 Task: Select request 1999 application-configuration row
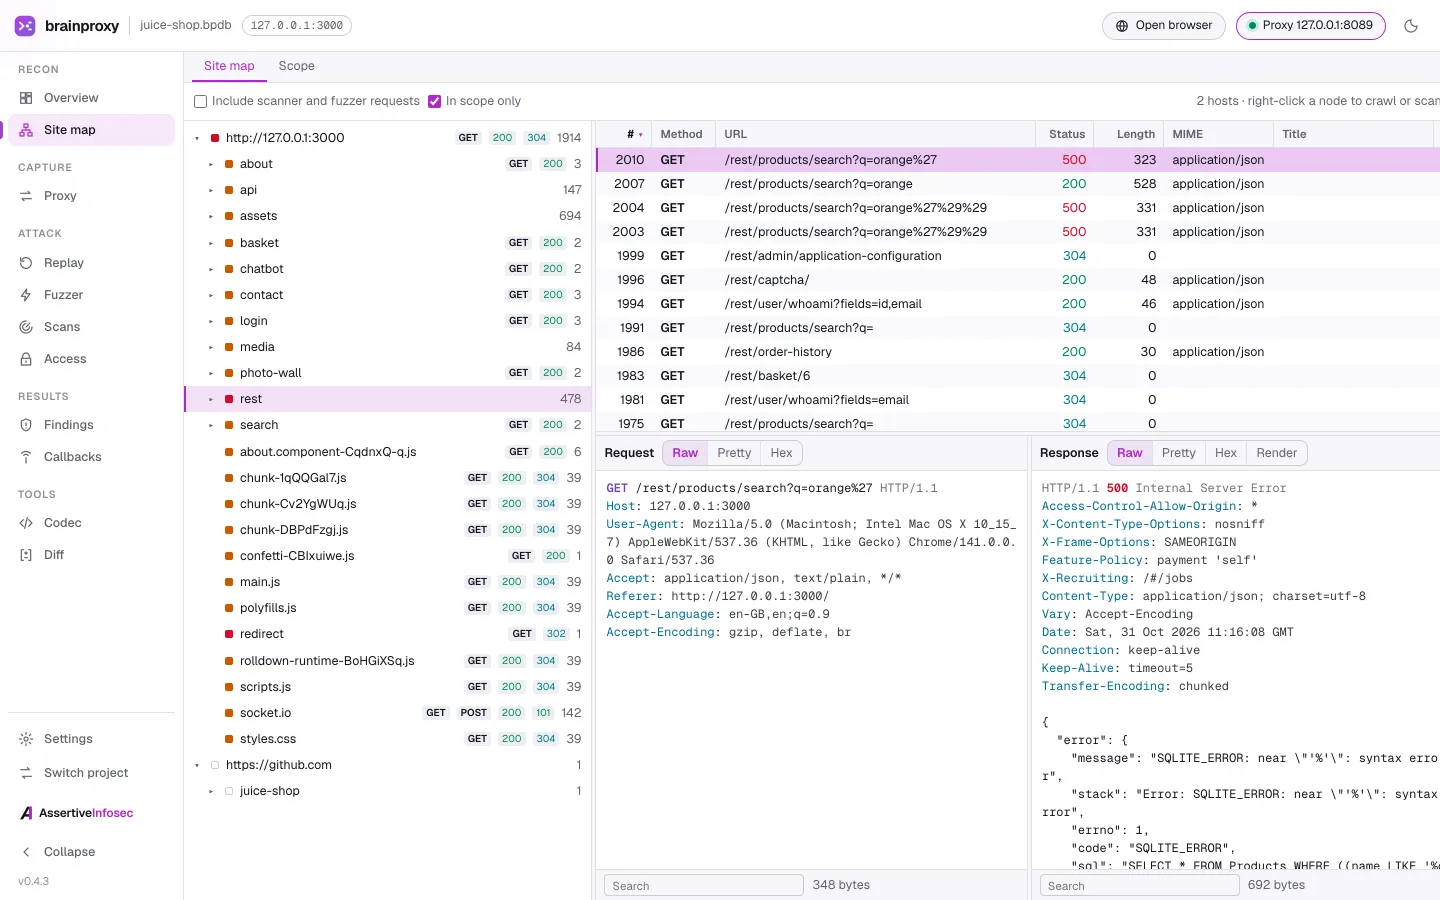(x=1018, y=256)
